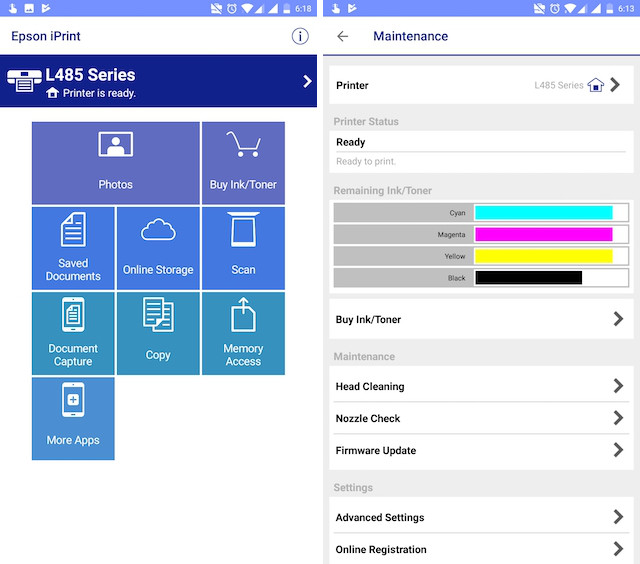Open Online Storage cloud tile
This screenshot has width=640, height=564.
coord(158,248)
